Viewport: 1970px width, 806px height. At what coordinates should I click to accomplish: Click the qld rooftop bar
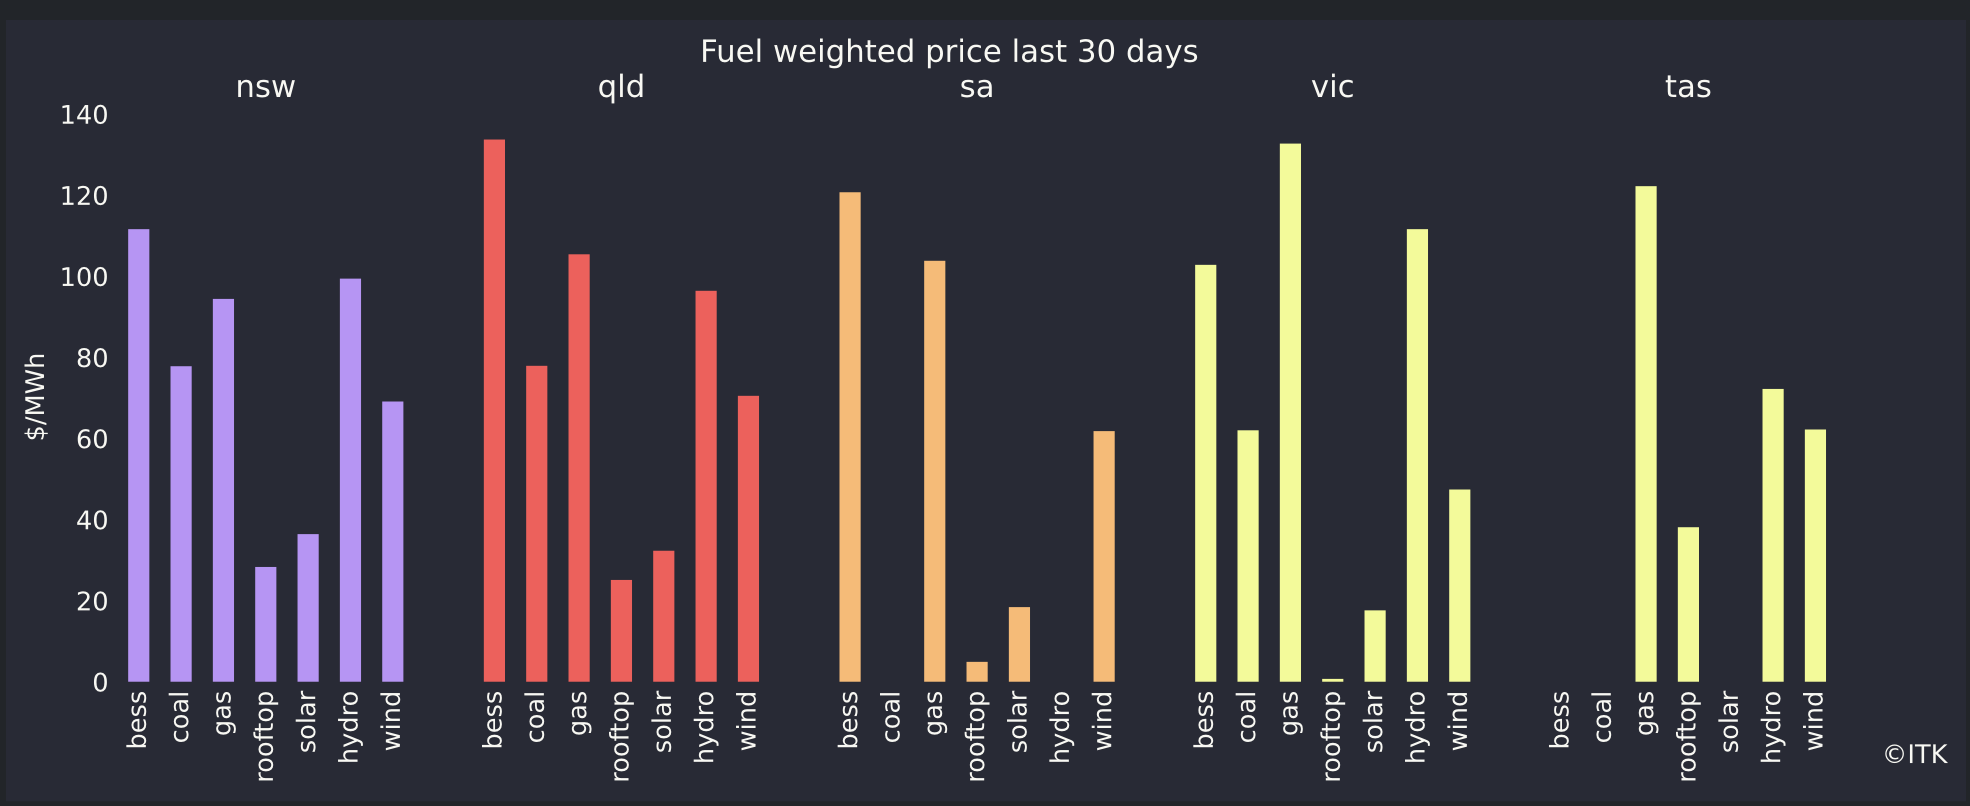pos(621,631)
